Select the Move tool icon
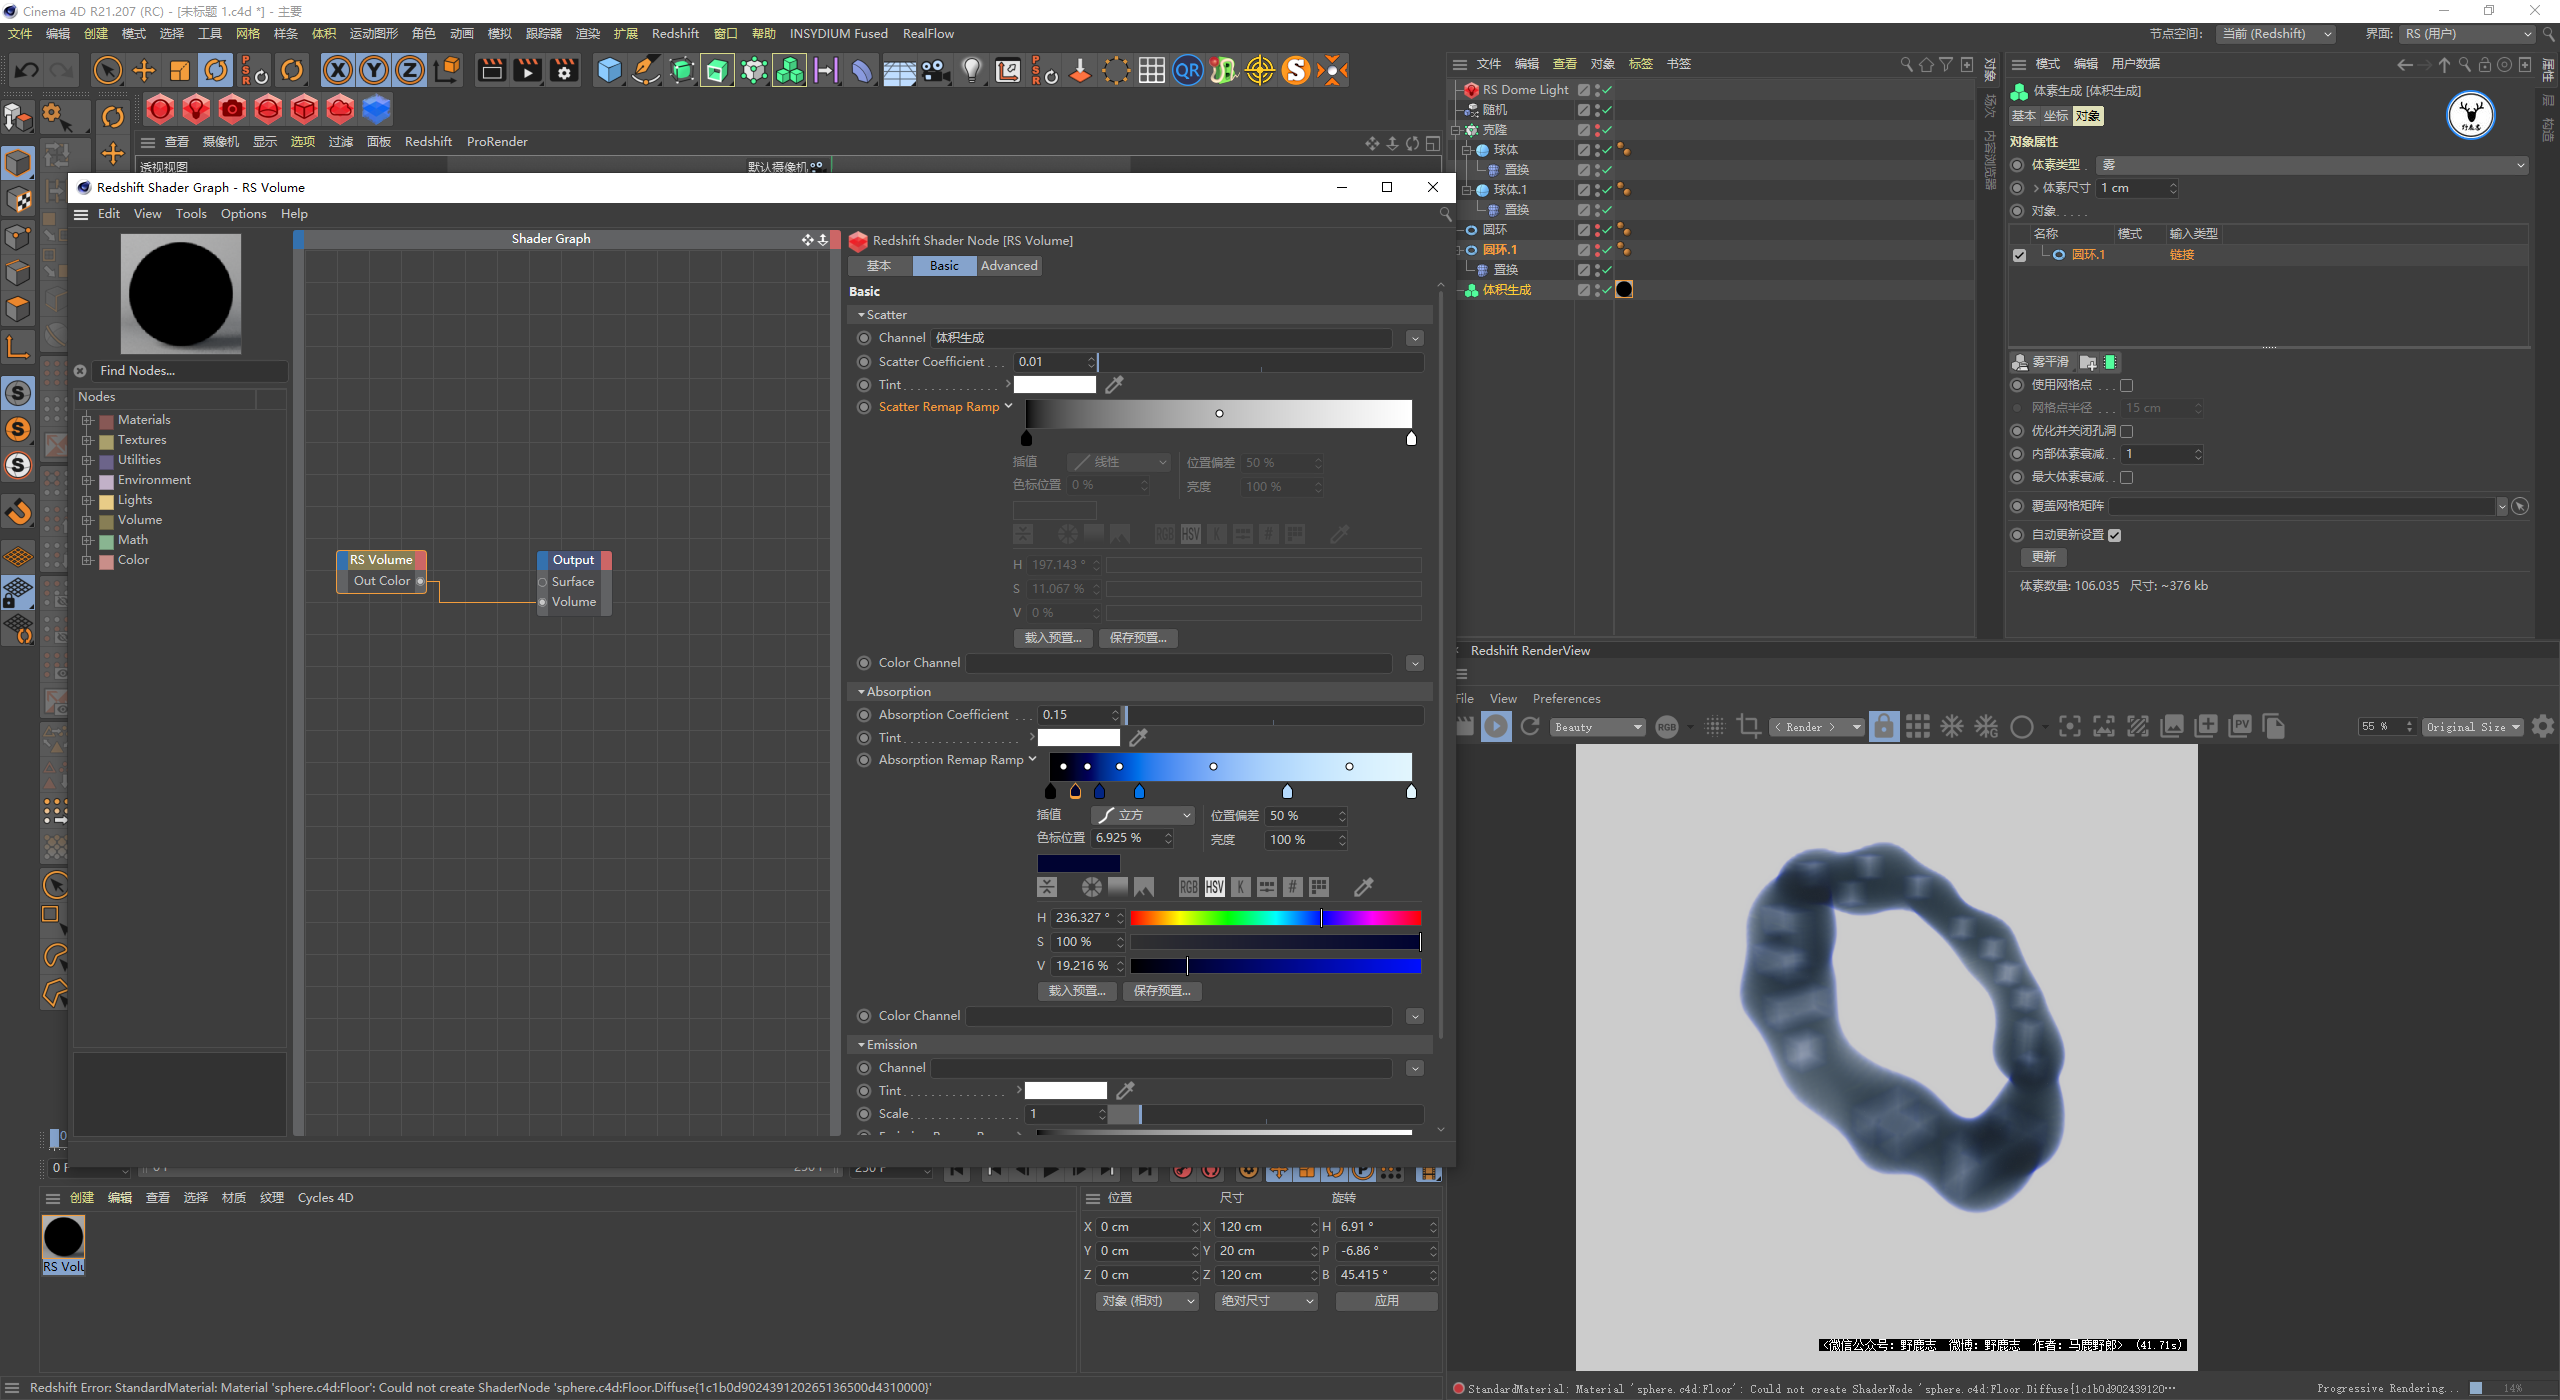The image size is (2560, 1400). pos(144,70)
